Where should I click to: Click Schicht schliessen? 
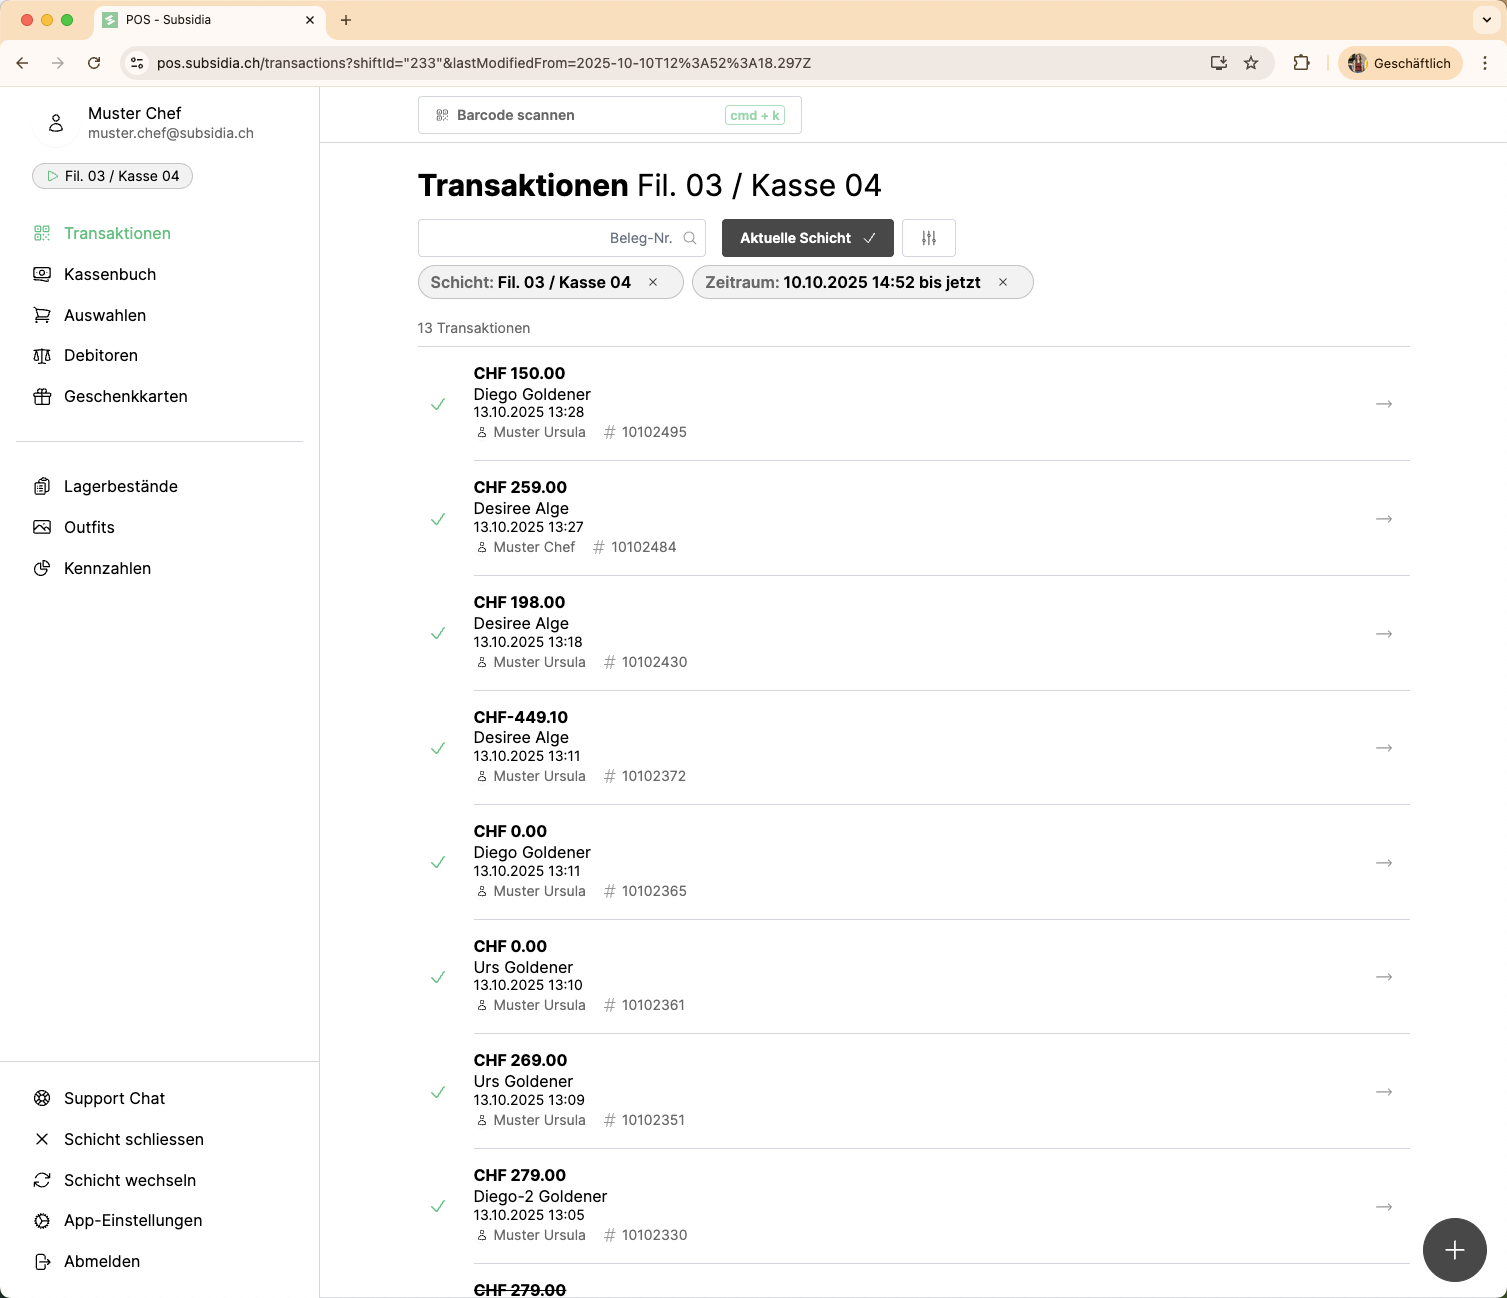click(x=133, y=1140)
